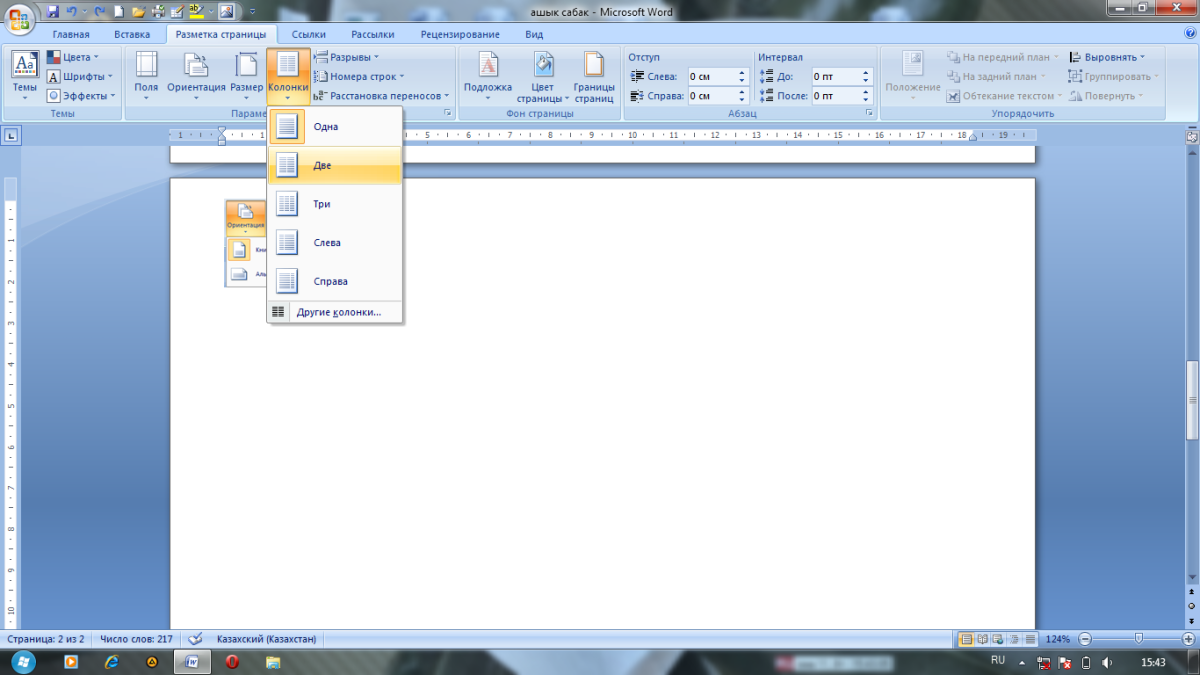
Task: Expand Номера строк dropdown
Action: tap(360, 76)
